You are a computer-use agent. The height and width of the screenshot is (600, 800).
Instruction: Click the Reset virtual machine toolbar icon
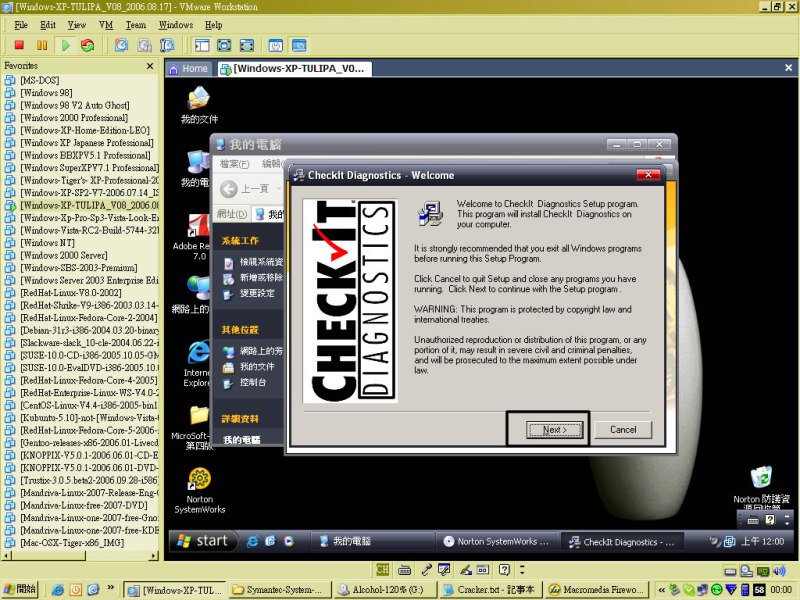tap(88, 45)
